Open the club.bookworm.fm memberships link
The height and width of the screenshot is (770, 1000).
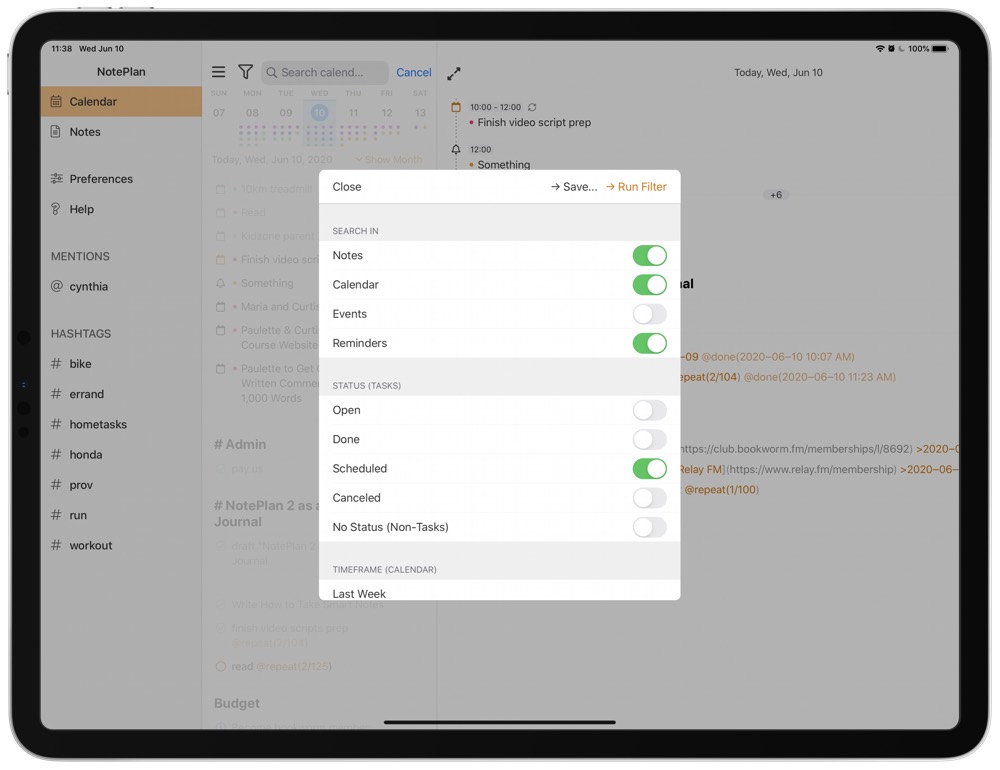[x=796, y=449]
